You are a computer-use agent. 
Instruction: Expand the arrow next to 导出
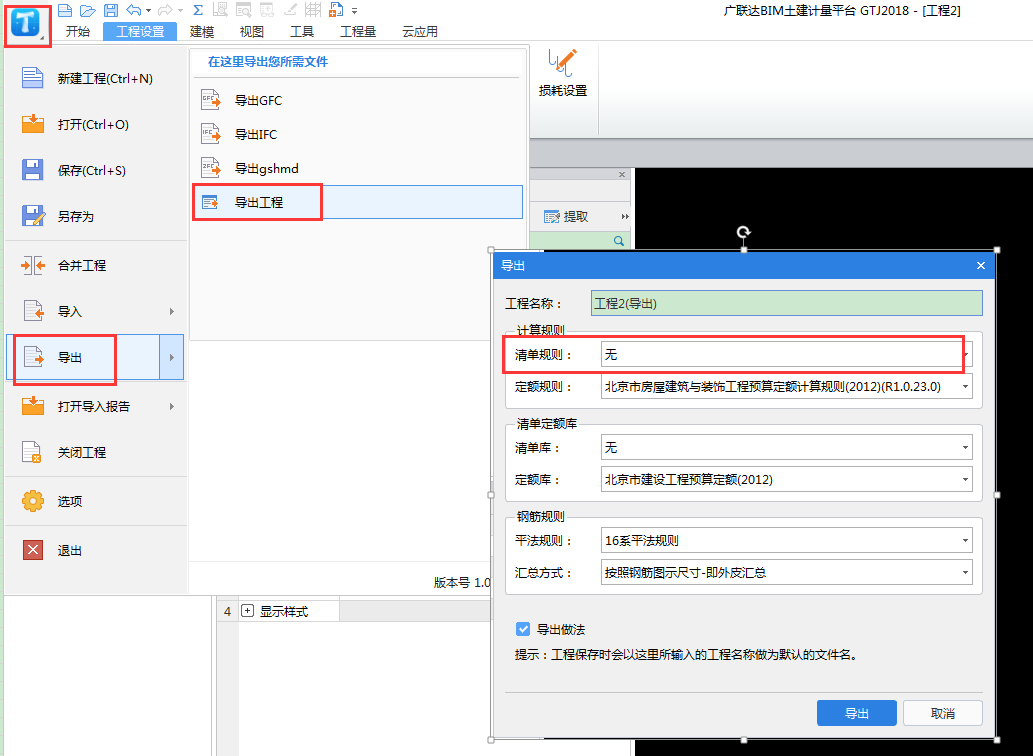171,358
